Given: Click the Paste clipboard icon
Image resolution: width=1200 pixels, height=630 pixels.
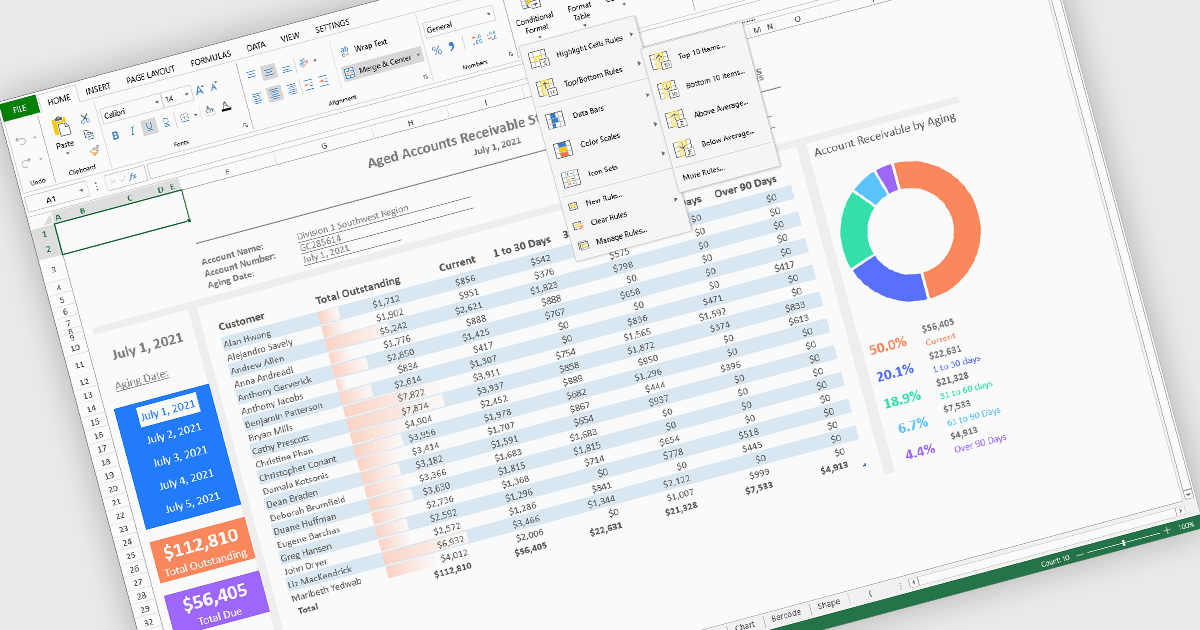Looking at the screenshot, I should pyautogui.click(x=60, y=128).
